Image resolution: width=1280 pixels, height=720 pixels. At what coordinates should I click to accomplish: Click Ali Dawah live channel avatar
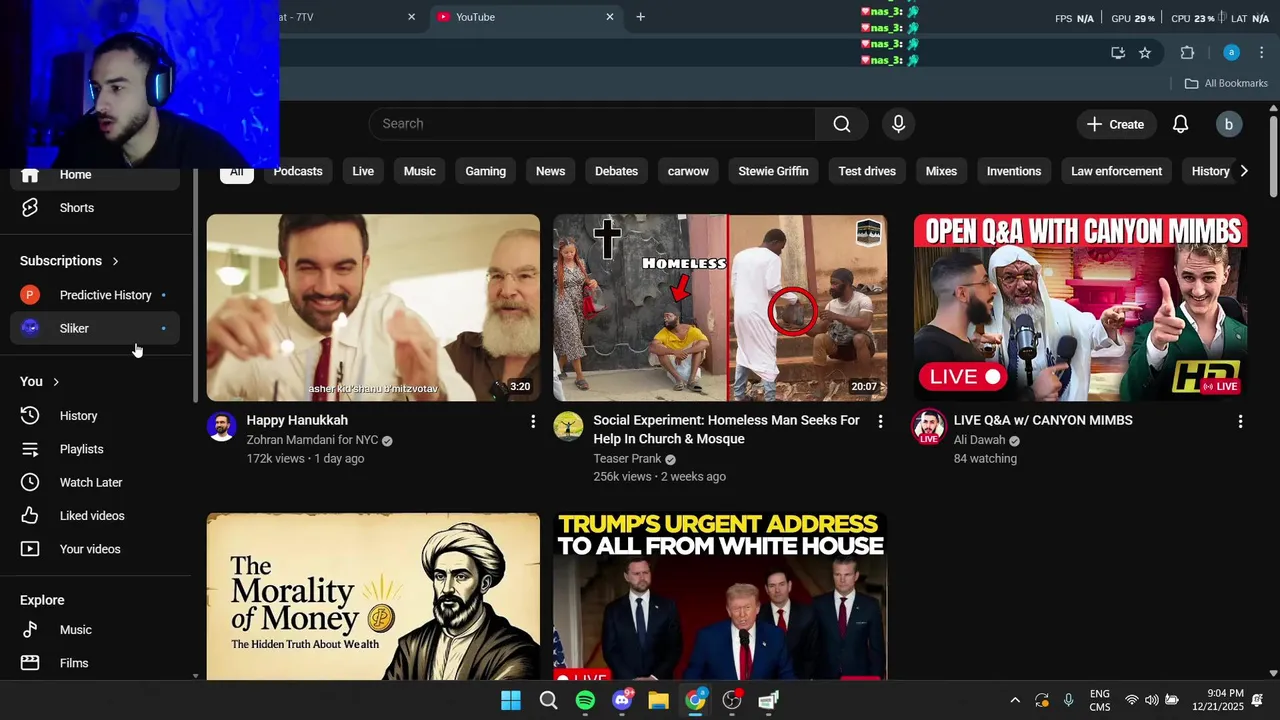coord(928,426)
